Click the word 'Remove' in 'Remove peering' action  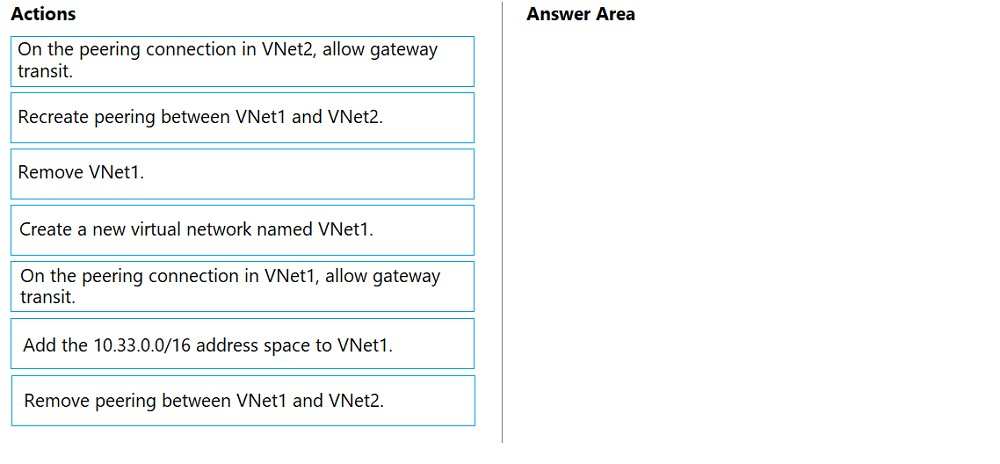click(x=57, y=401)
